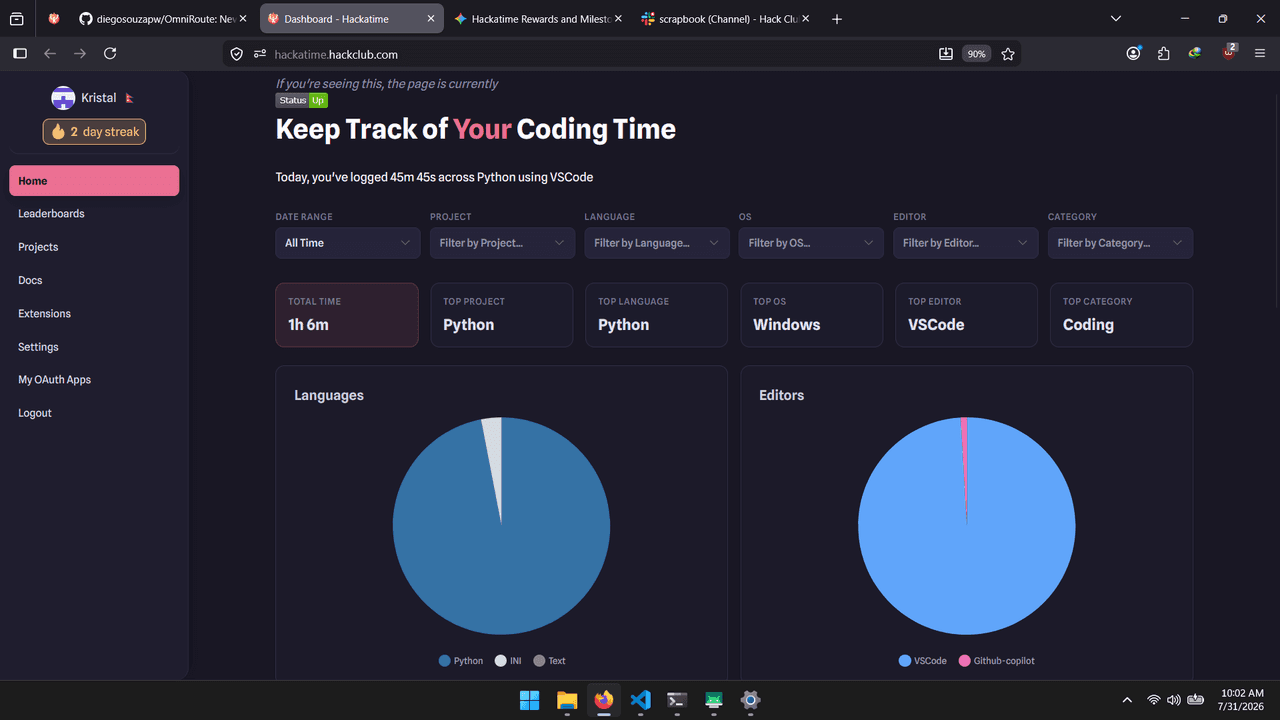This screenshot has height=720, width=1280.
Task: Click the Python legend color dot
Action: [445, 661]
